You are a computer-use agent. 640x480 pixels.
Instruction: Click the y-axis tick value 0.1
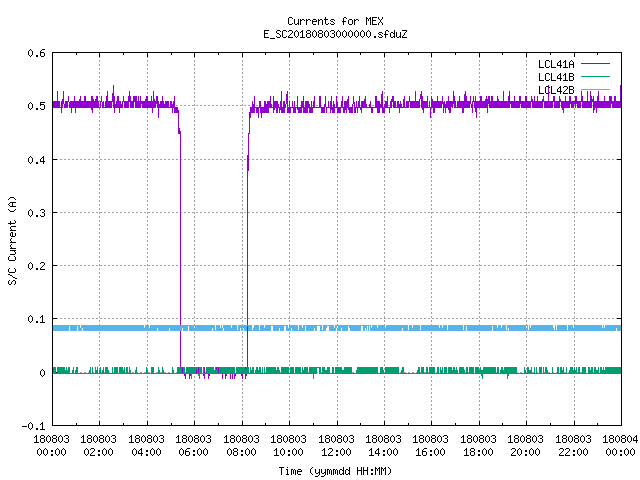pos(36,319)
